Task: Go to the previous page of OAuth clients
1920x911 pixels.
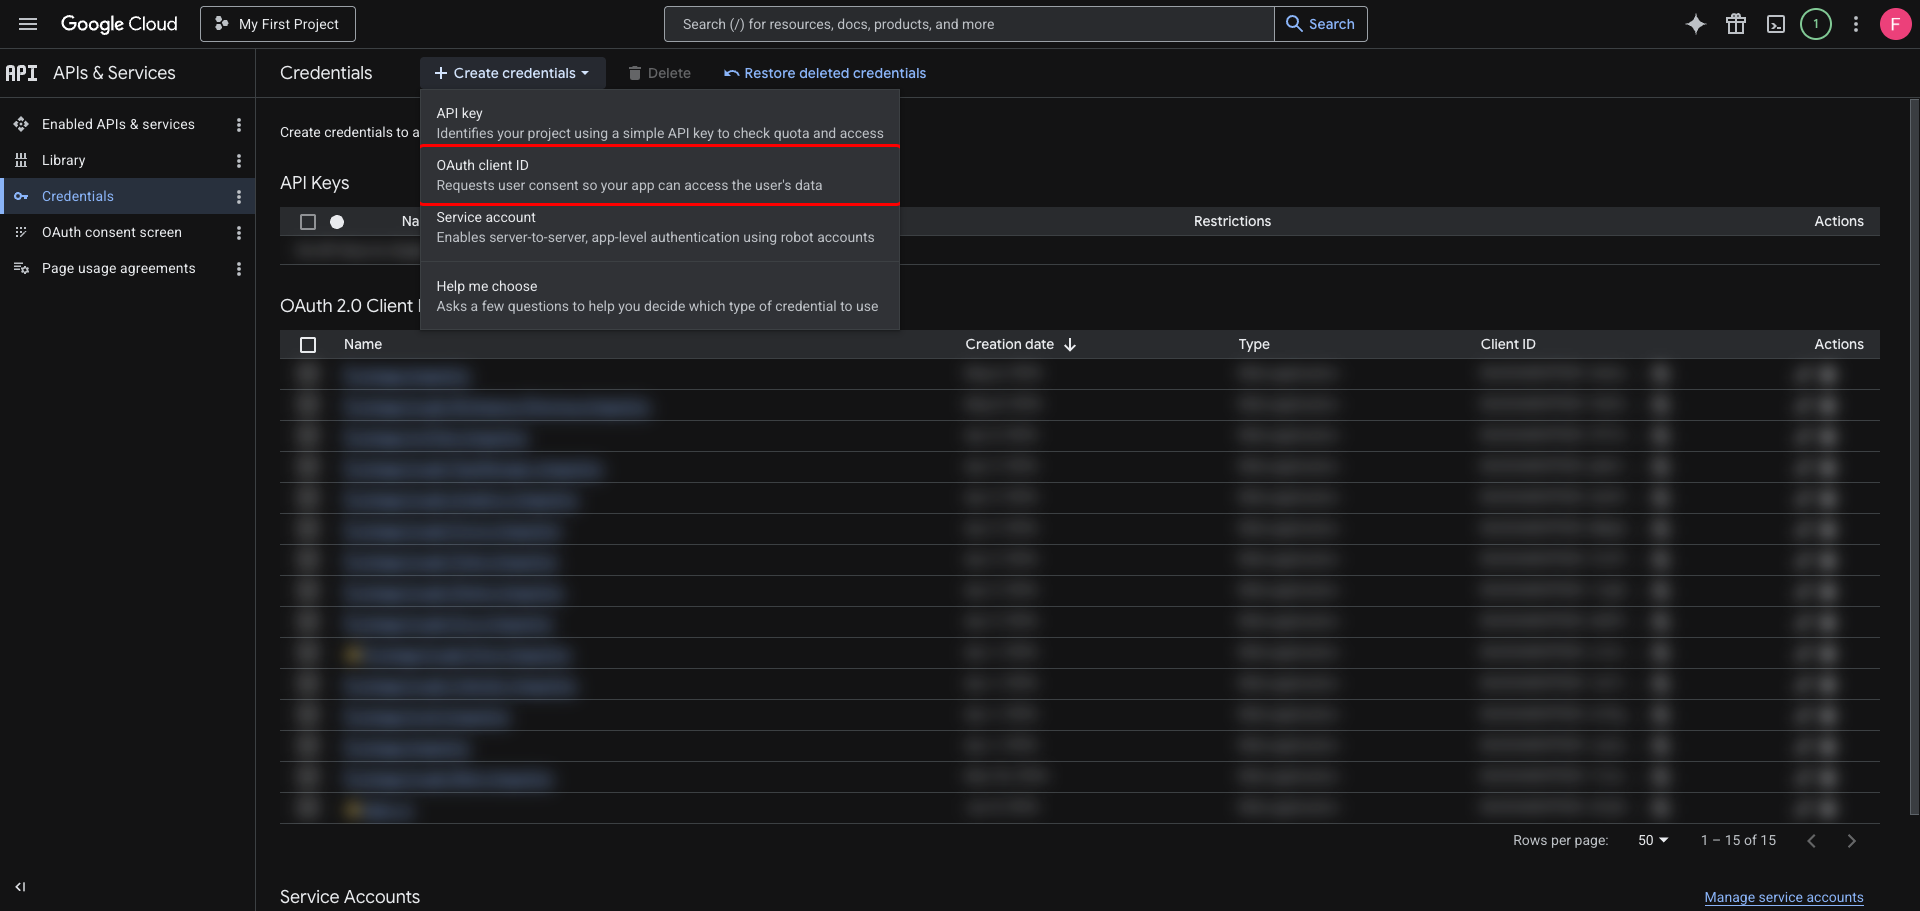Action: pyautogui.click(x=1811, y=841)
